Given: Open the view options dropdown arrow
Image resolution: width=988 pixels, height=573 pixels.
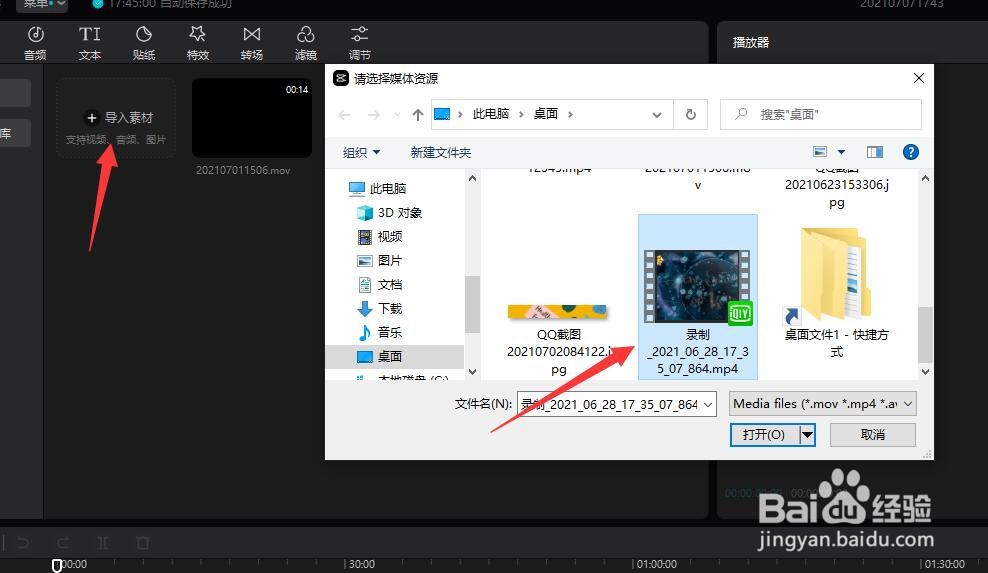Looking at the screenshot, I should [x=841, y=152].
